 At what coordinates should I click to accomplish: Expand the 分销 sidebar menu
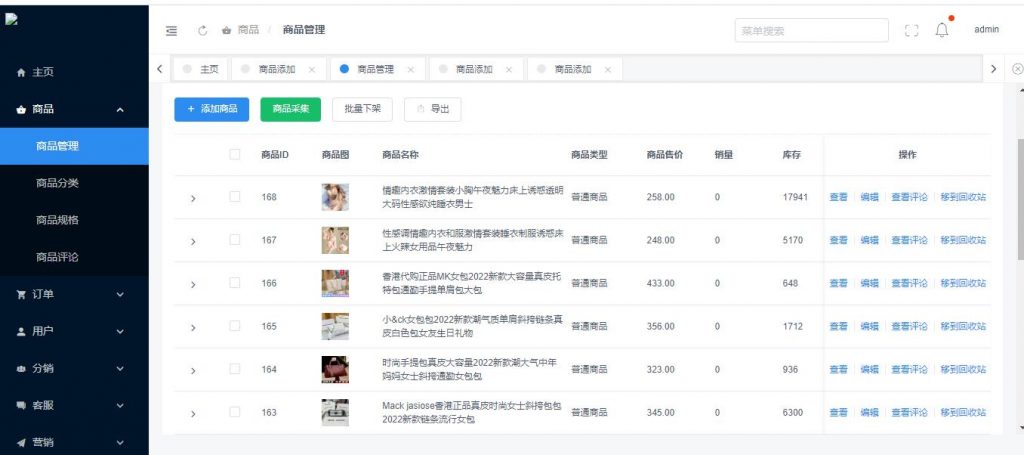pyautogui.click(x=74, y=369)
